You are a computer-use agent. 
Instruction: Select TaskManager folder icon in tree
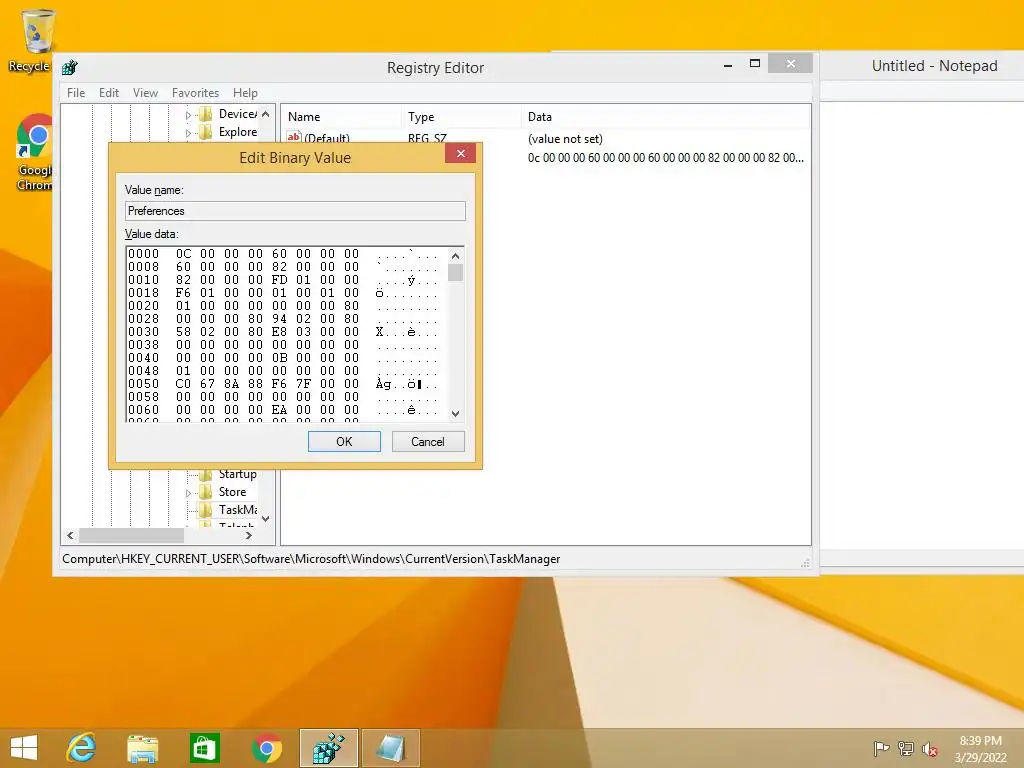(x=206, y=510)
